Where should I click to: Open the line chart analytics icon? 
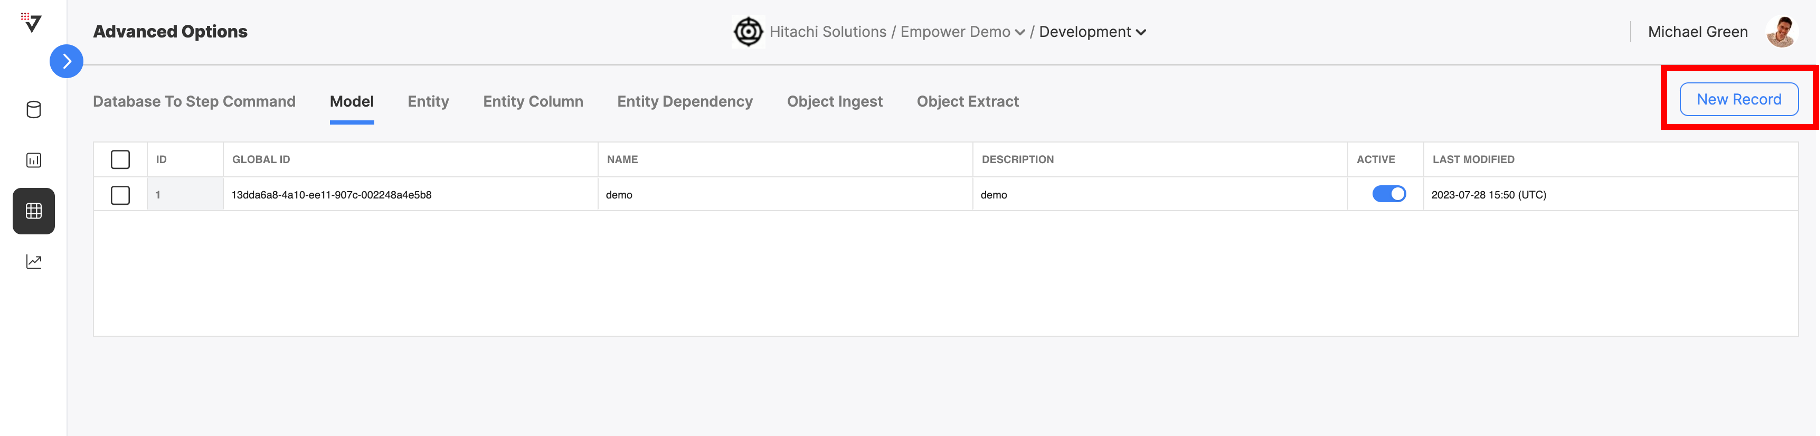click(34, 262)
